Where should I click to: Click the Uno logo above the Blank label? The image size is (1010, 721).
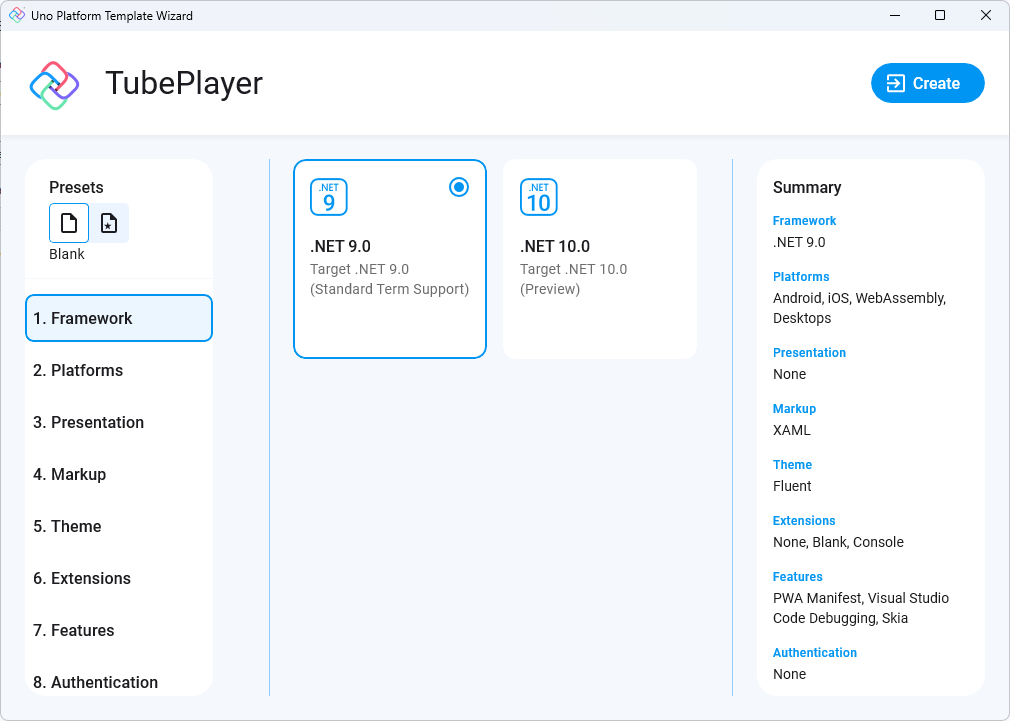tap(68, 222)
